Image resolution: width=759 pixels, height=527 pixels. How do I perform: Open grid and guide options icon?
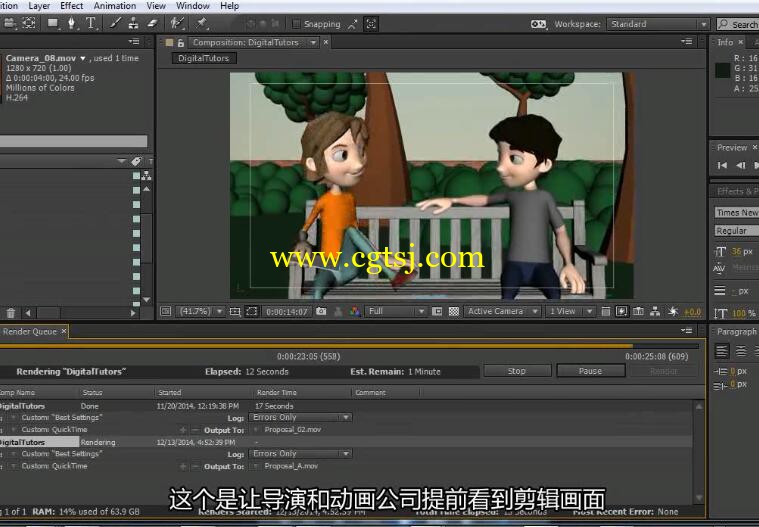pos(235,311)
